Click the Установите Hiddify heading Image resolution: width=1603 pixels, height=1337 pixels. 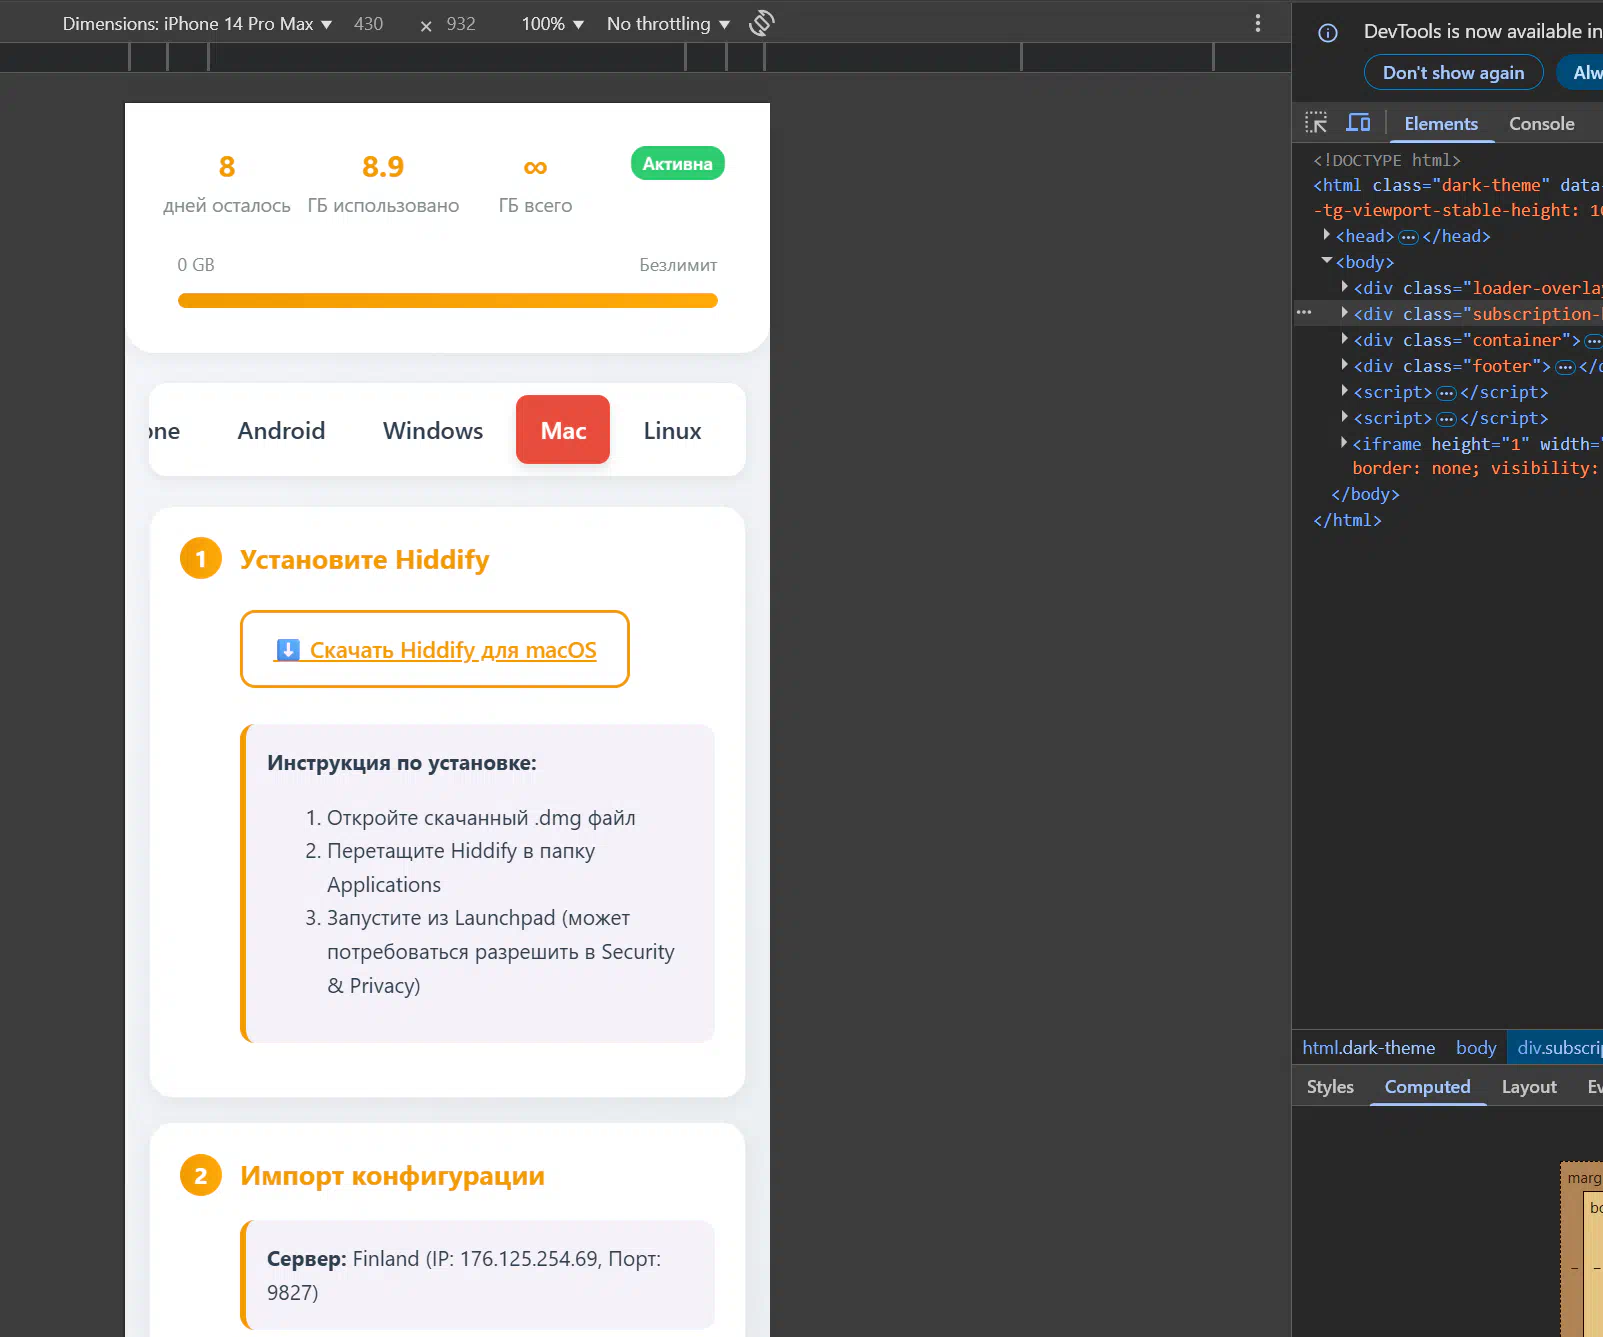click(x=364, y=559)
